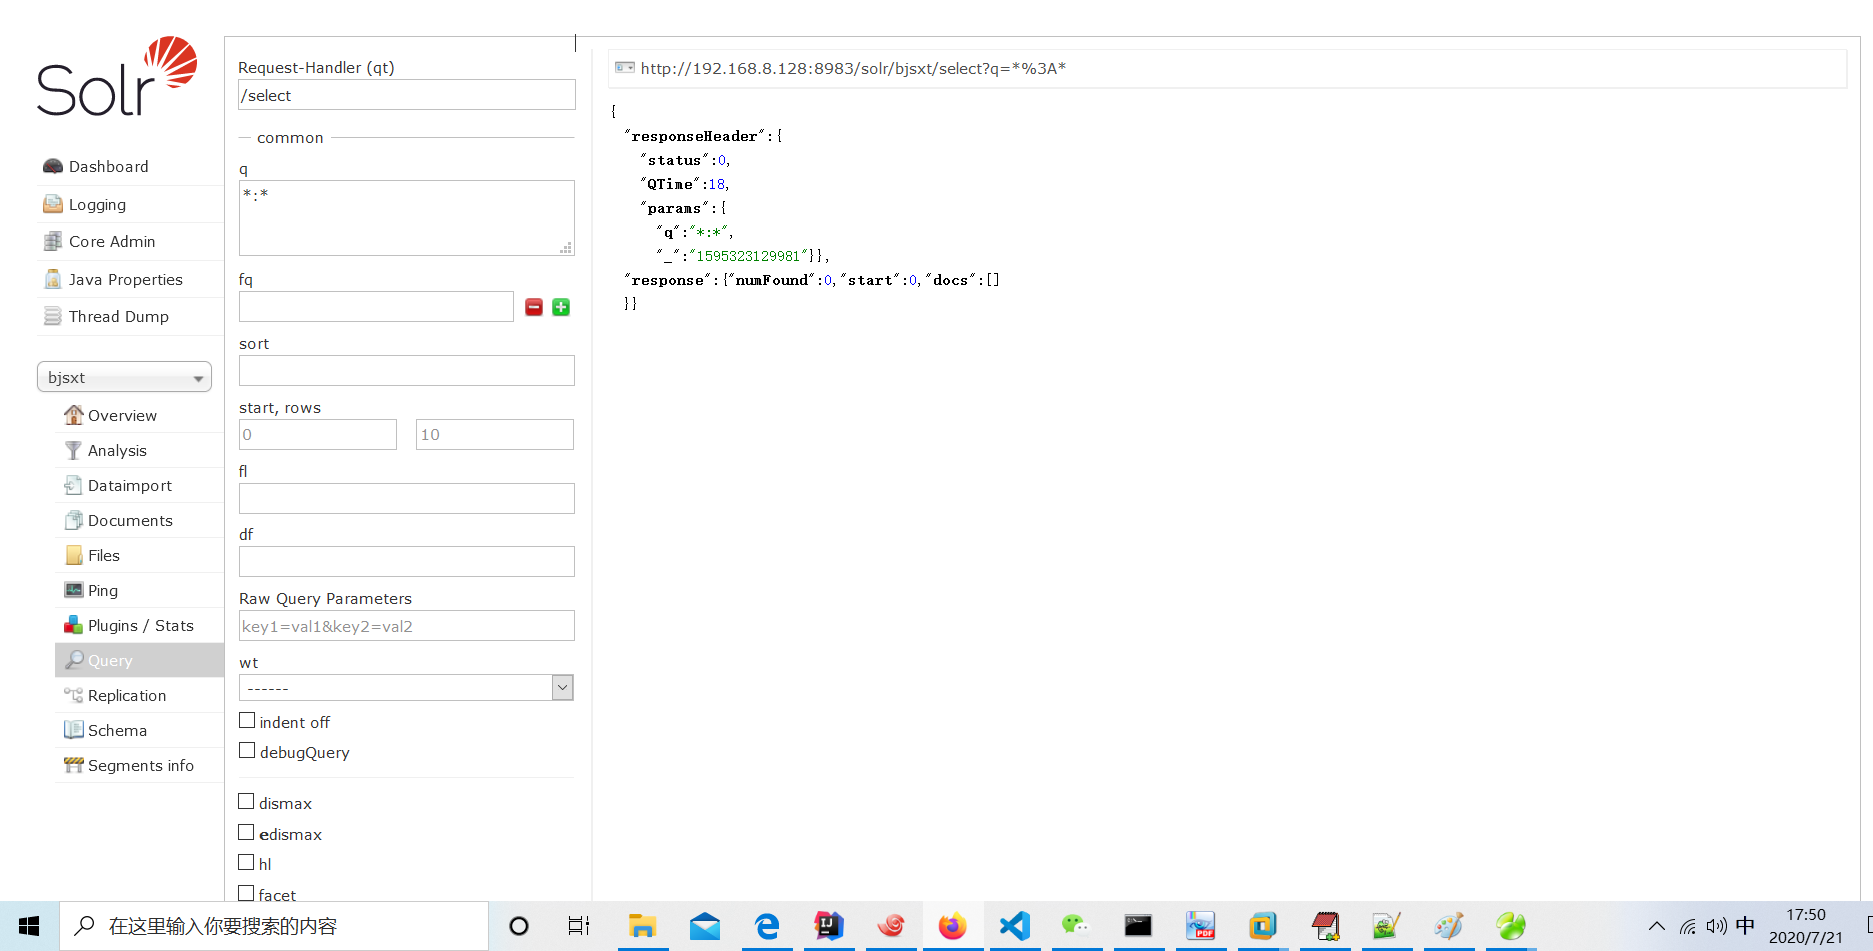Viewport: 1873px width, 951px height.
Task: Open the Segments info page
Action: 139,765
